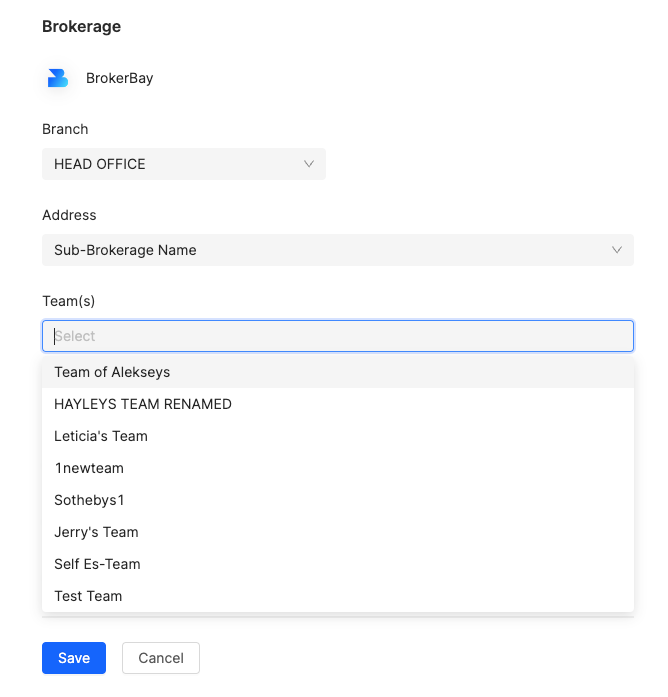Select Leticia's Team from list
The height and width of the screenshot is (697, 668).
tap(338, 436)
